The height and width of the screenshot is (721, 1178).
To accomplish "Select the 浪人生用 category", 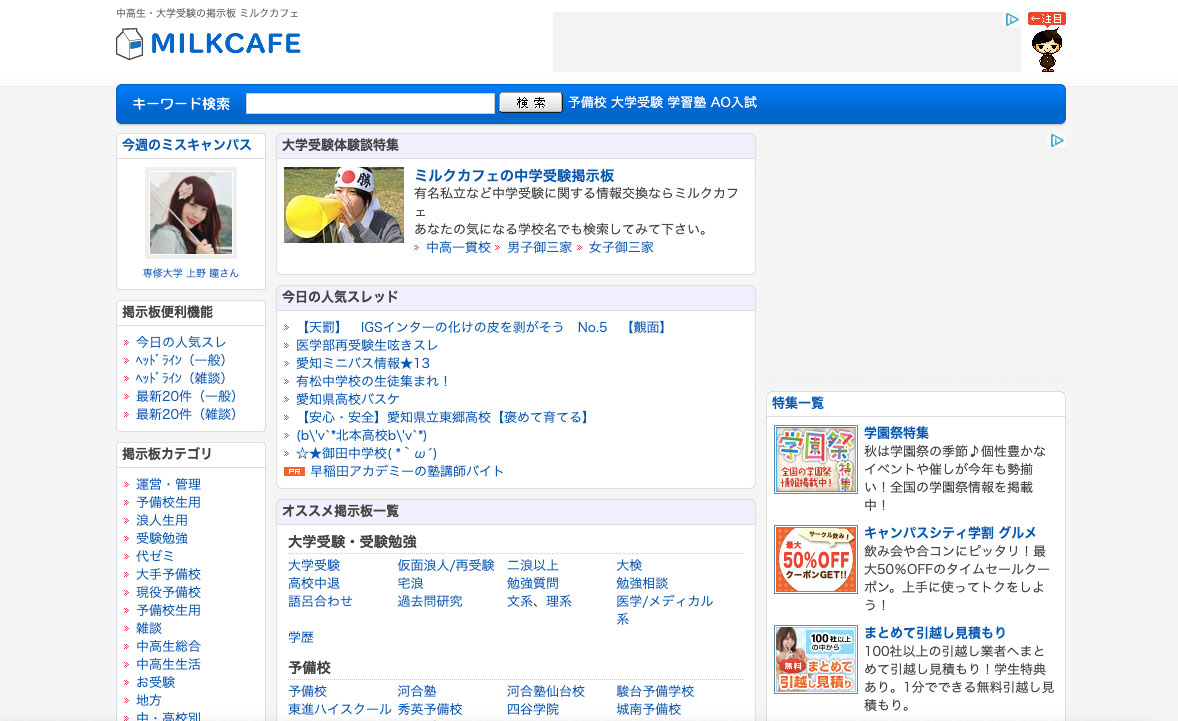I will tap(162, 520).
